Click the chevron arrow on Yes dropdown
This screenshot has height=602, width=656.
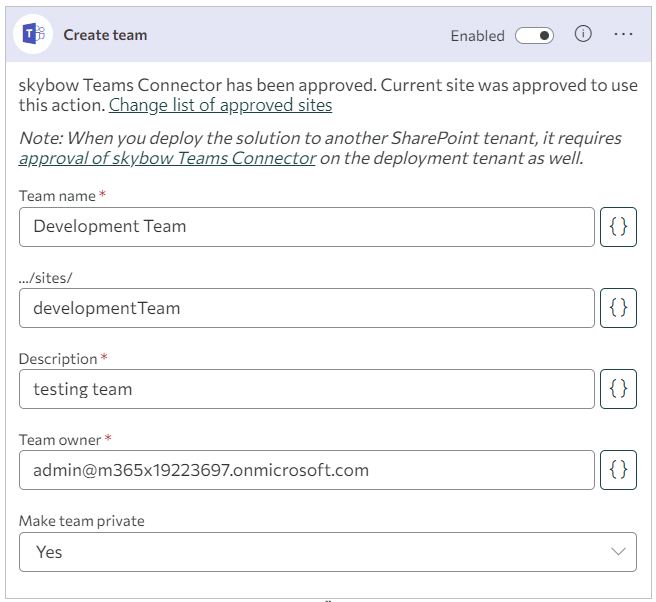pos(618,551)
